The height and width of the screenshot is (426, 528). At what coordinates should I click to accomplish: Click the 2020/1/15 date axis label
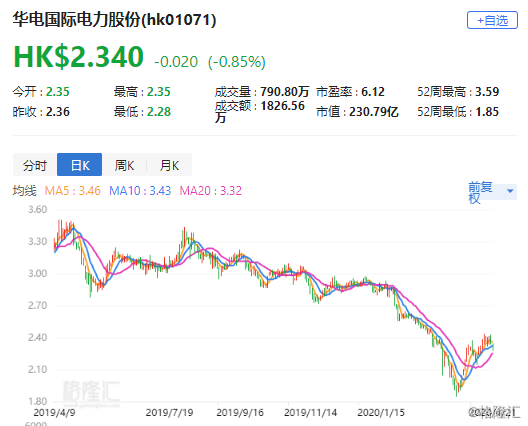381,413
